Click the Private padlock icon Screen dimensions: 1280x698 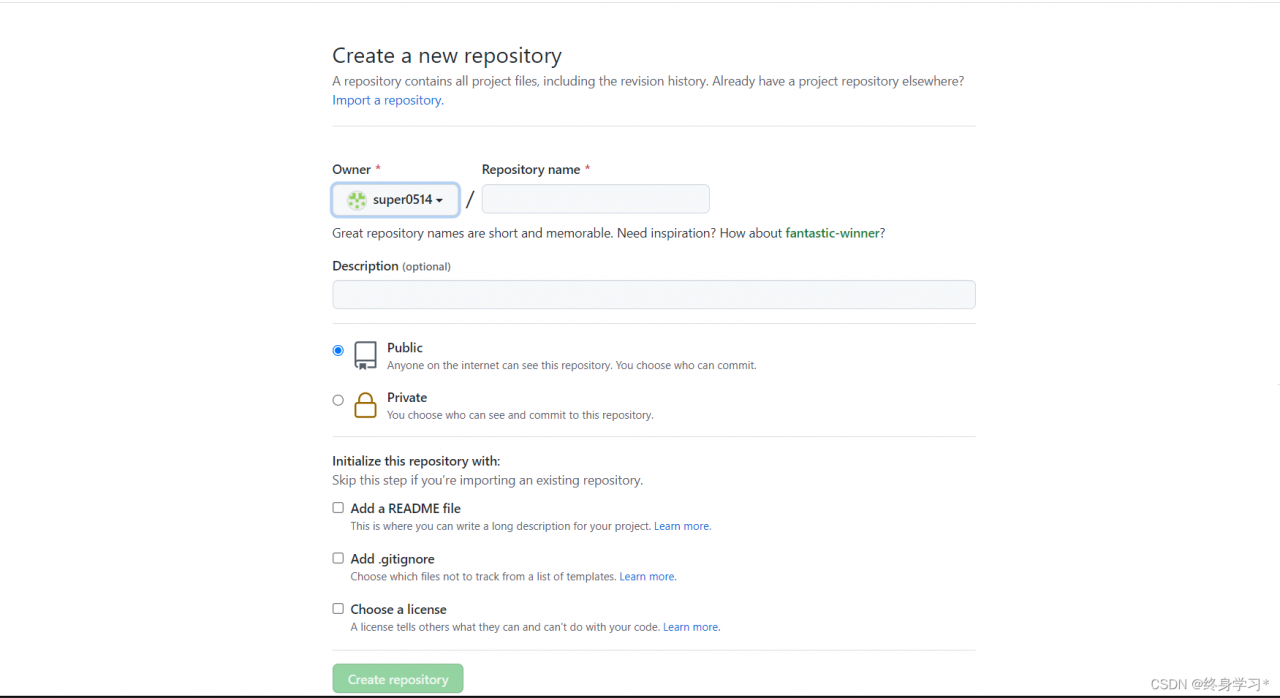point(366,405)
